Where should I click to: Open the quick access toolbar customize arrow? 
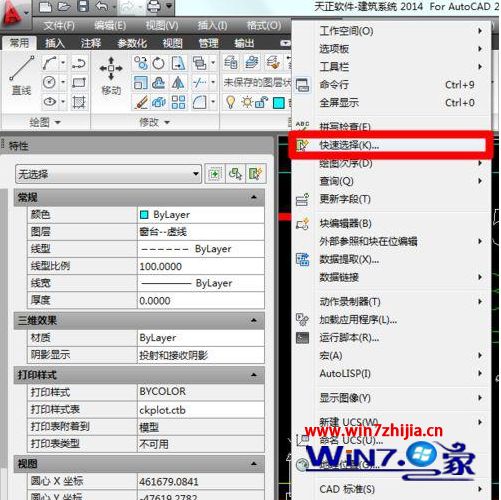[169, 6]
